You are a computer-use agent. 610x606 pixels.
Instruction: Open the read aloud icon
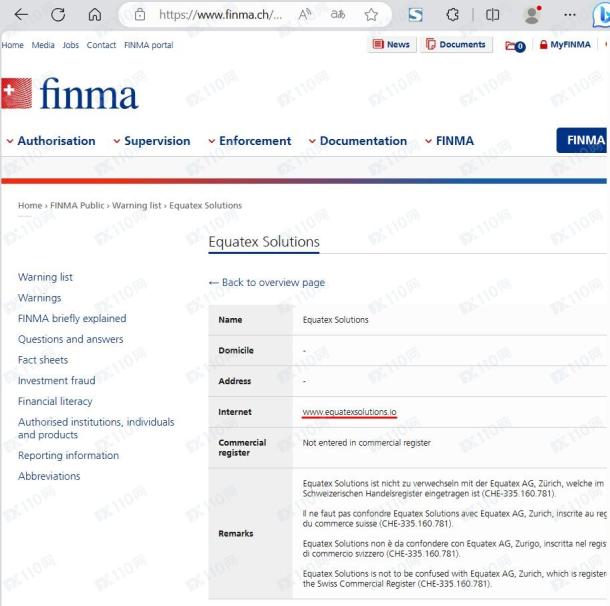[x=305, y=15]
